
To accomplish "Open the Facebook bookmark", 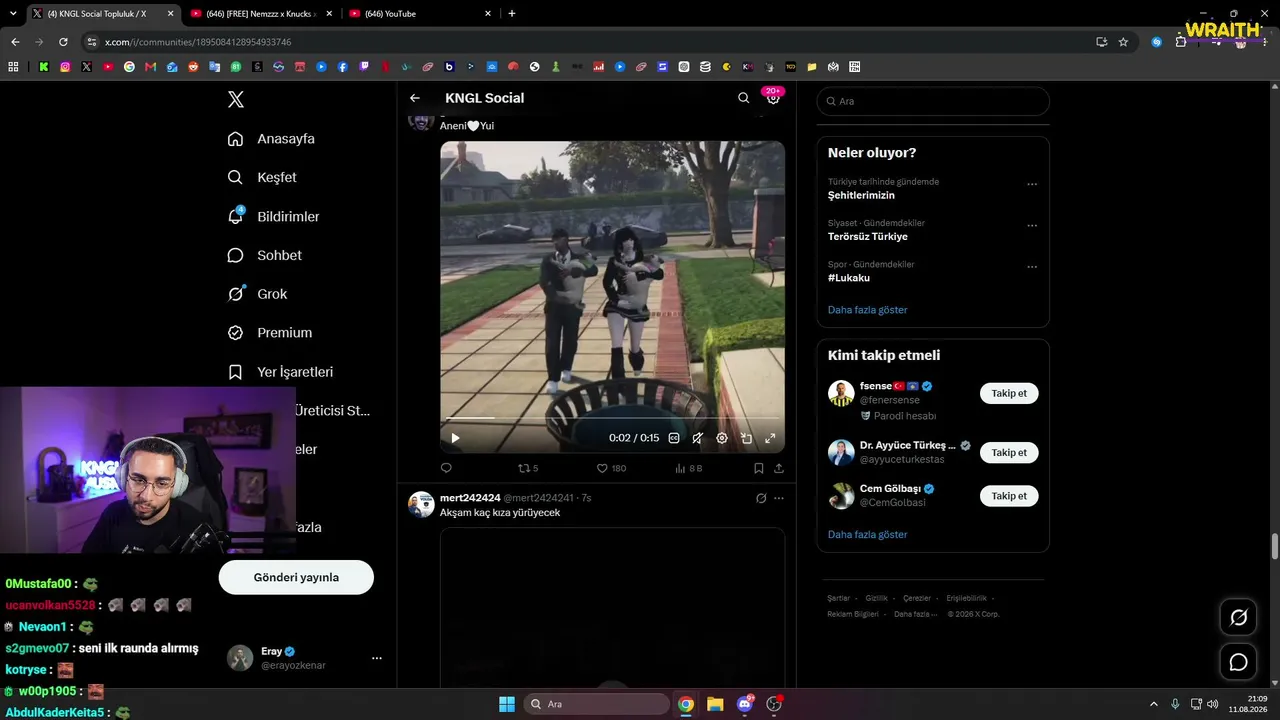I will 343,67.
